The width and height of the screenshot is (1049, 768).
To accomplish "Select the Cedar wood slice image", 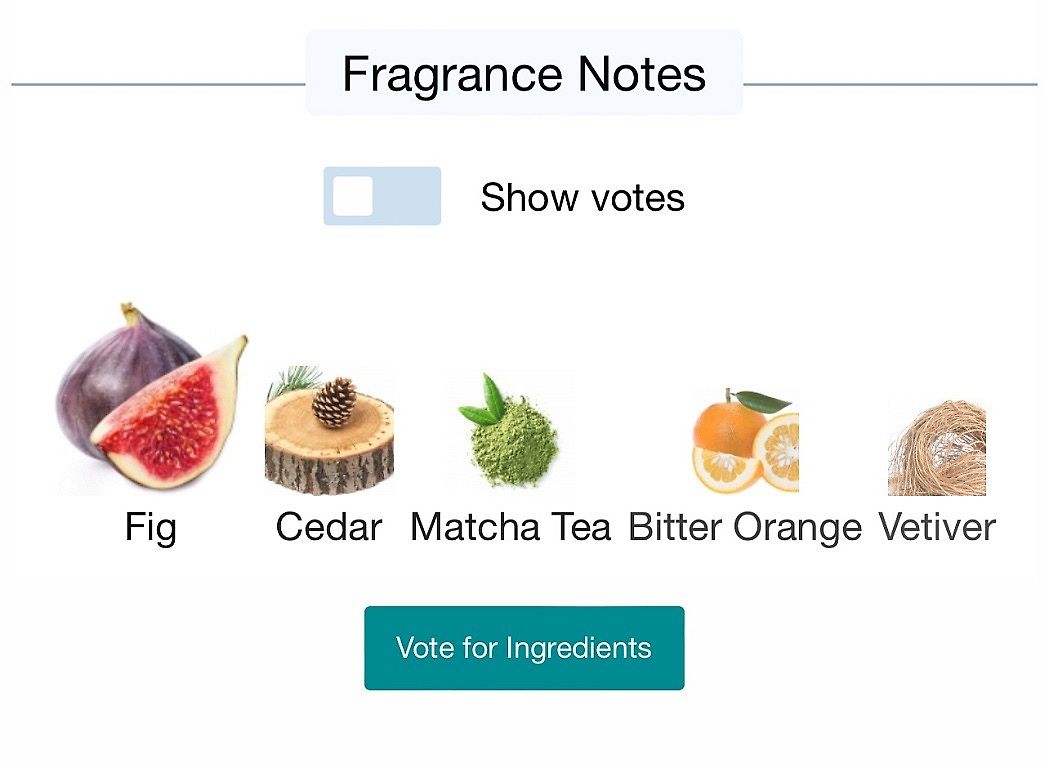I will (x=329, y=431).
